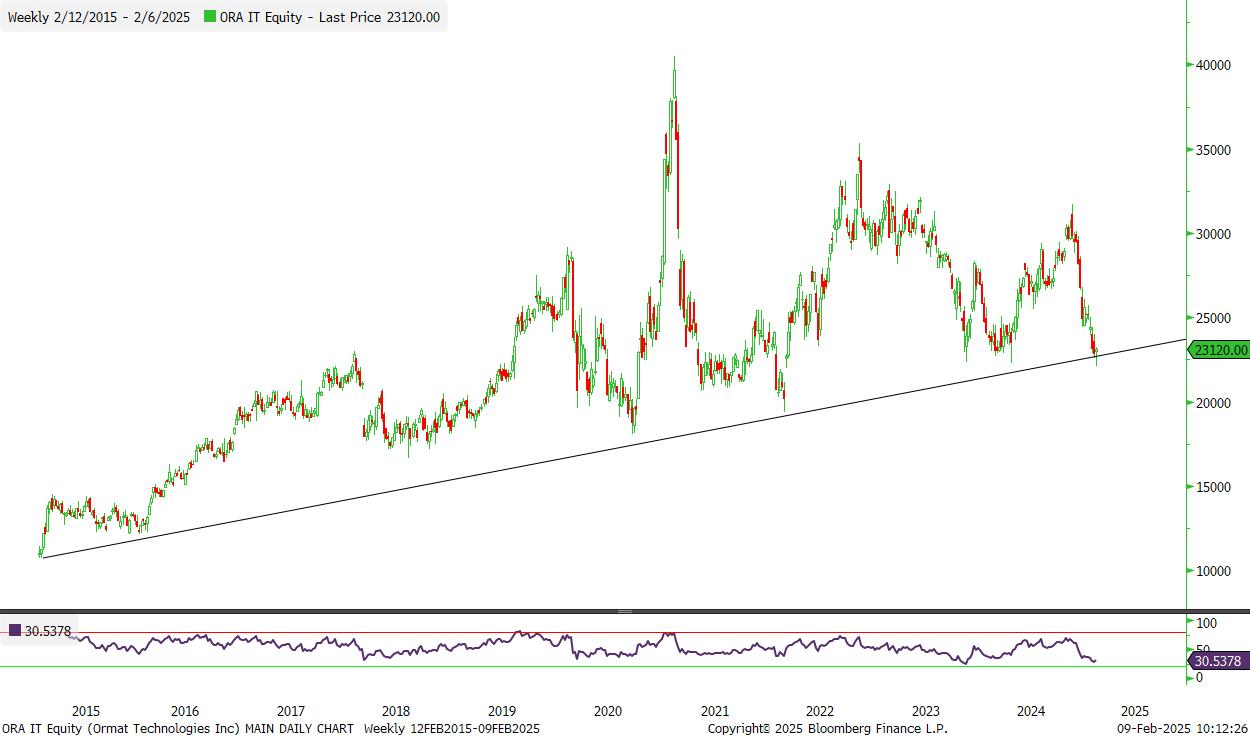The image size is (1250, 737).
Task: Click the 2020 year label on time axis
Action: tap(608, 711)
